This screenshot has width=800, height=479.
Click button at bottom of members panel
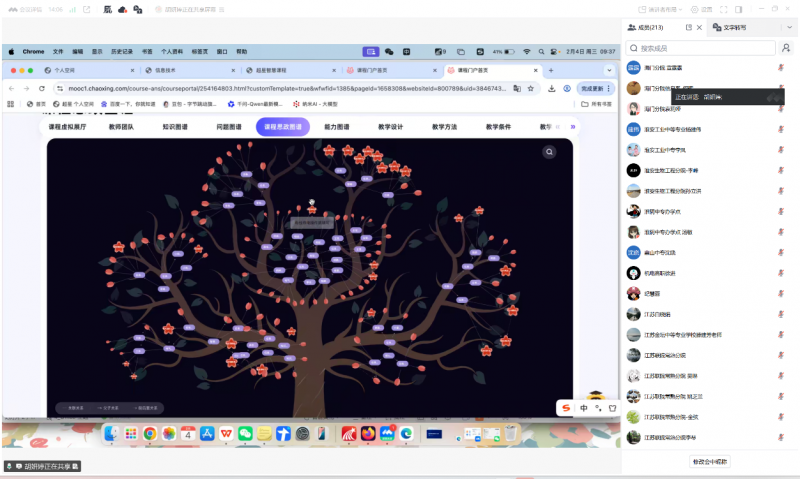pos(710,461)
